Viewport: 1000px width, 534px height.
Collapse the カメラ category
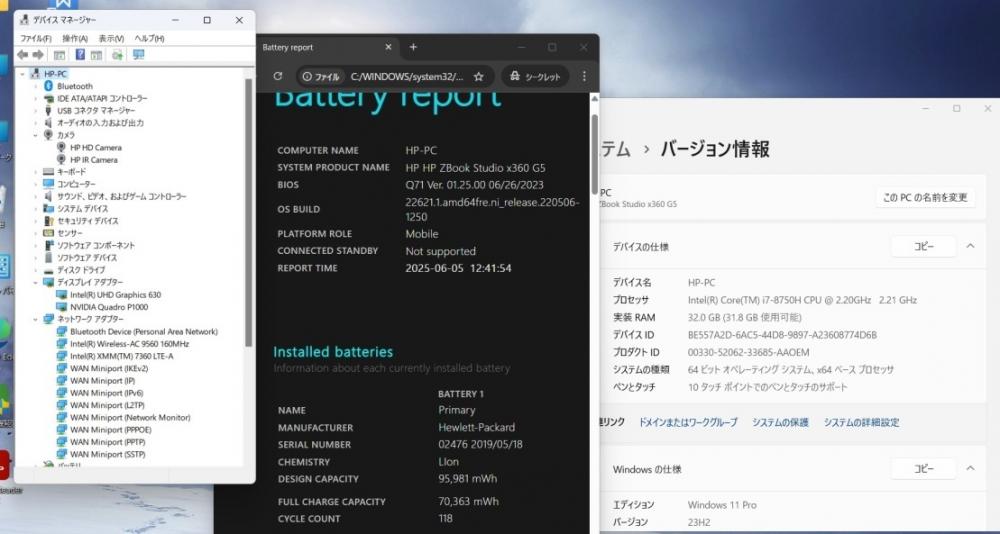click(36, 135)
